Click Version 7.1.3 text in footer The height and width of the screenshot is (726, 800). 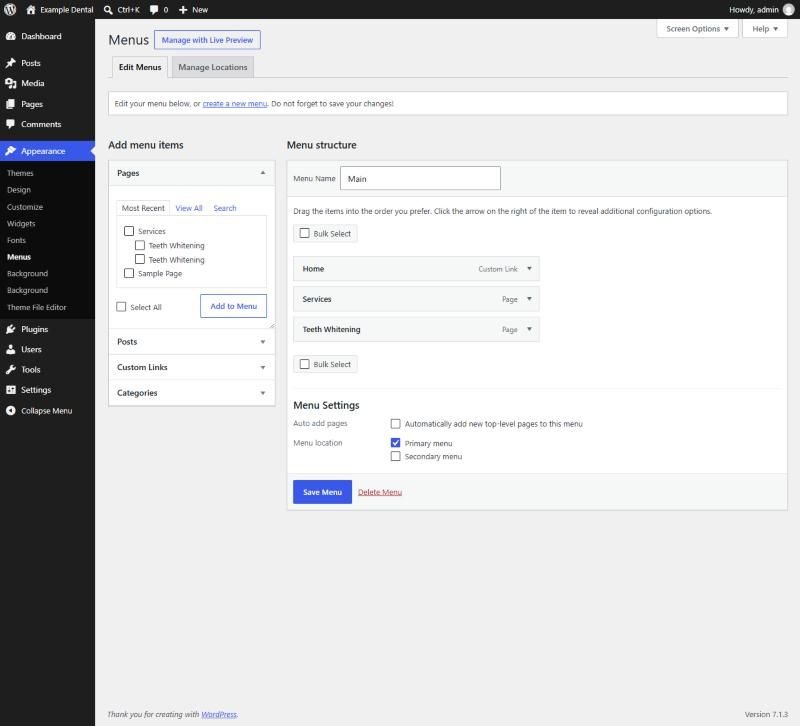(x=766, y=714)
